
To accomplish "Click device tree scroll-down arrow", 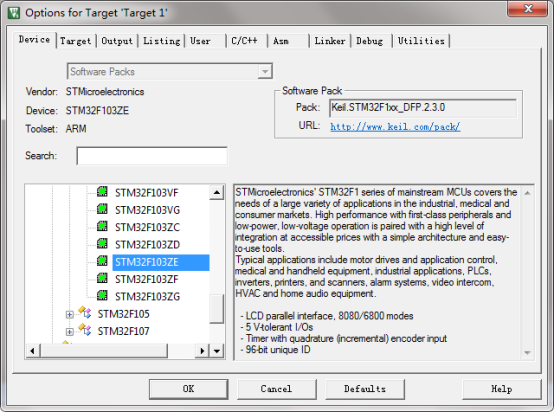I will (217, 351).
